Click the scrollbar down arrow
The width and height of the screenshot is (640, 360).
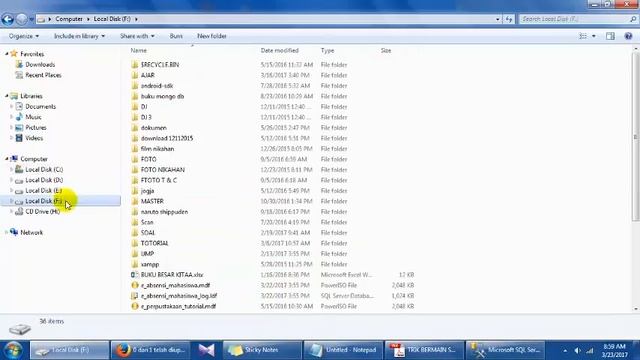tap(635, 309)
